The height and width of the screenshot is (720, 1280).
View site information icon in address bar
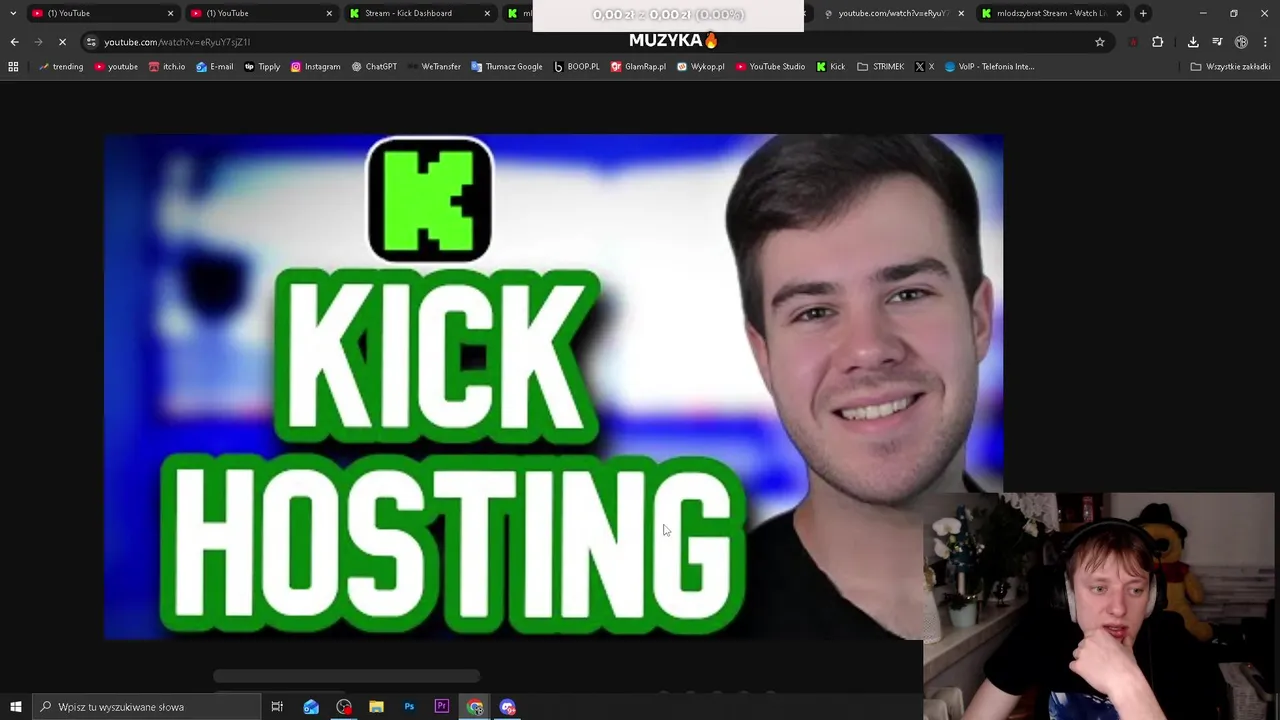click(91, 42)
